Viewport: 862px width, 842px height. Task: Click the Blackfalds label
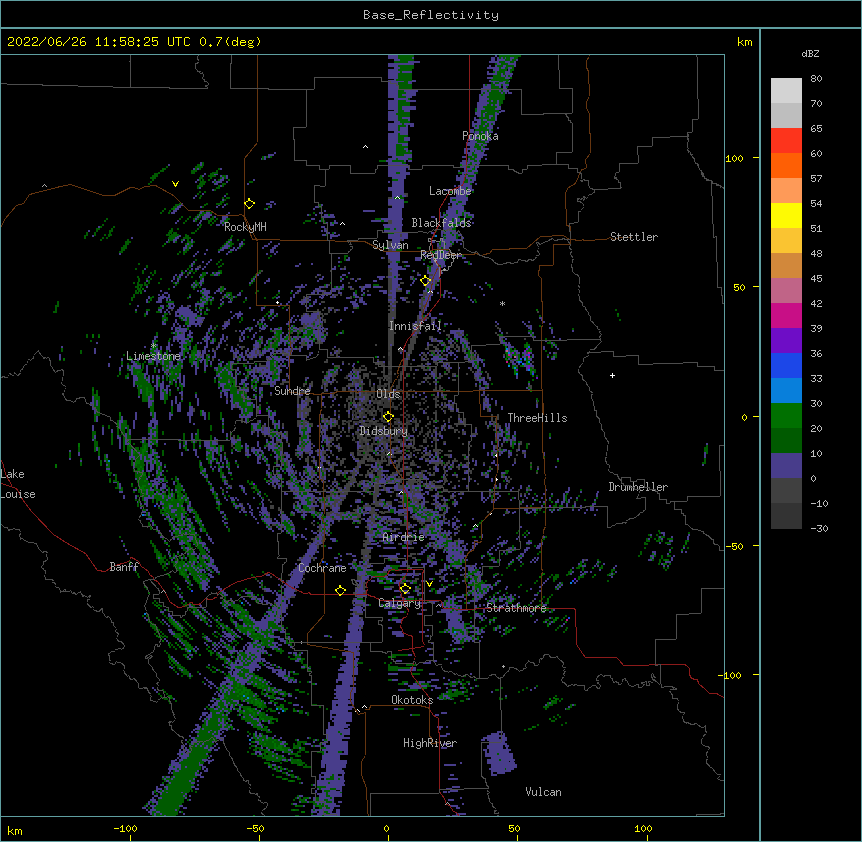coord(441,223)
